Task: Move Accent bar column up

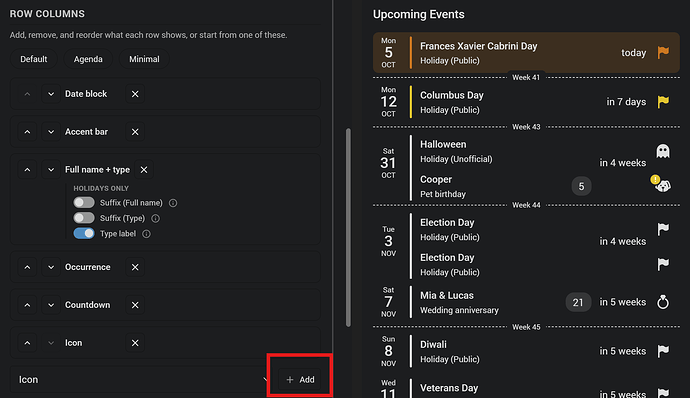Action: [27, 132]
